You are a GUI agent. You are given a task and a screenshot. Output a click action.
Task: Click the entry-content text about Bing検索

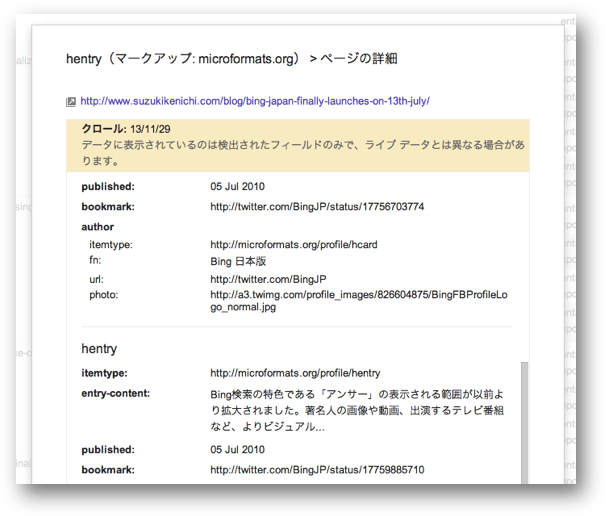point(357,410)
